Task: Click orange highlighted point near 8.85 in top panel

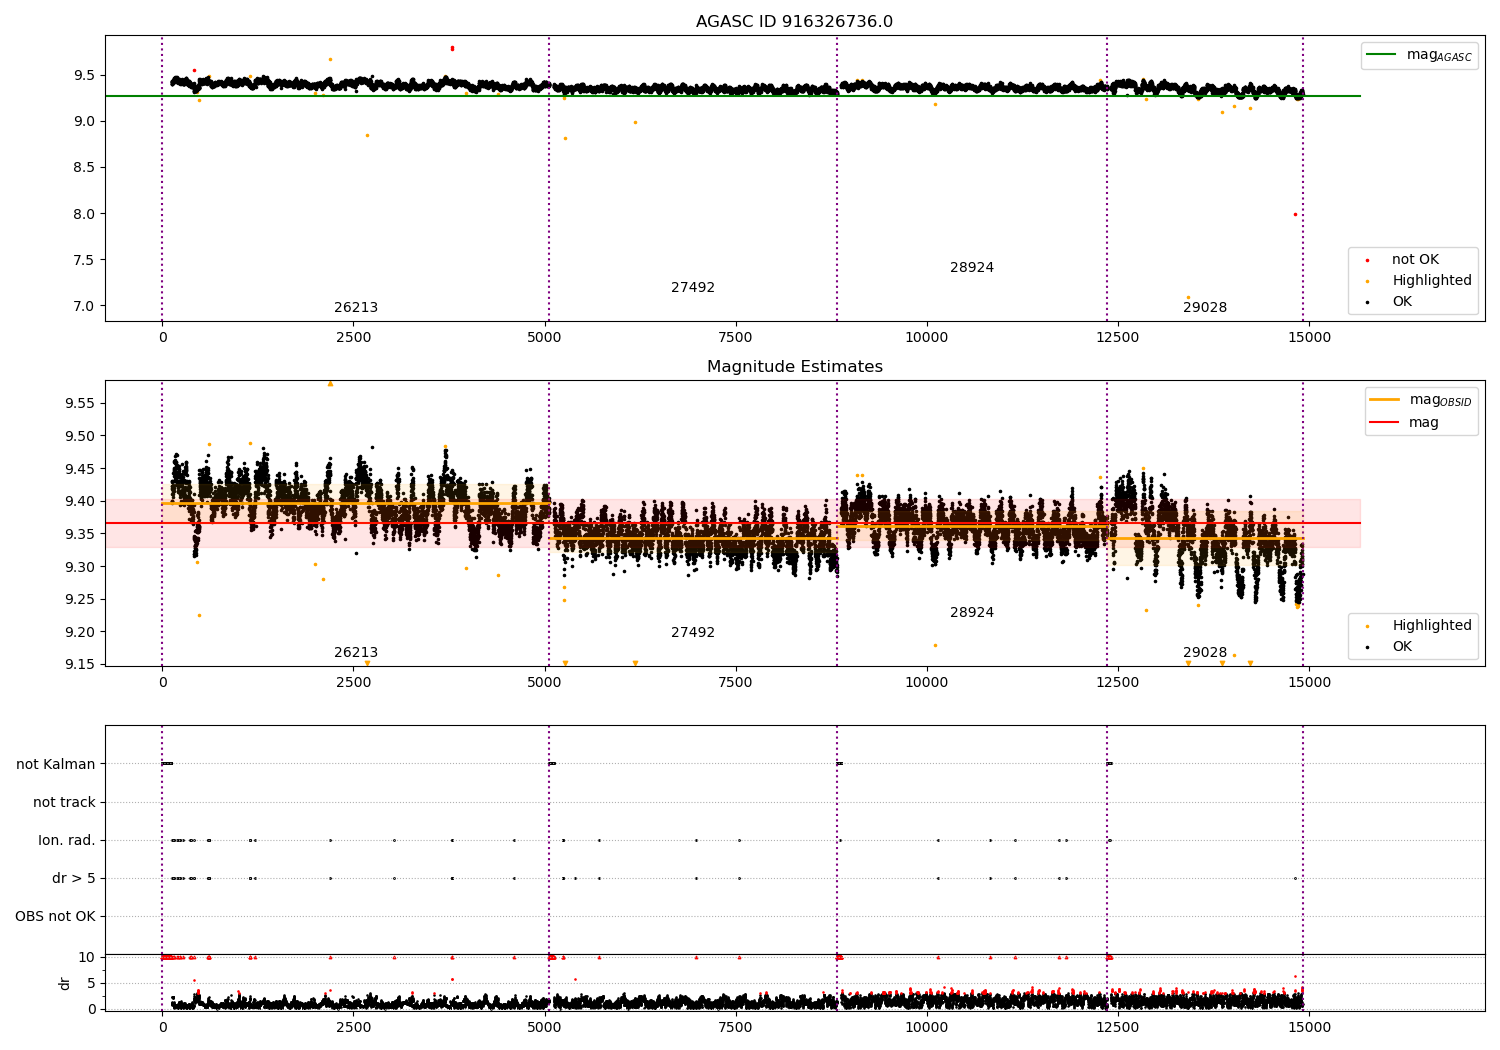Action: pos(367,135)
